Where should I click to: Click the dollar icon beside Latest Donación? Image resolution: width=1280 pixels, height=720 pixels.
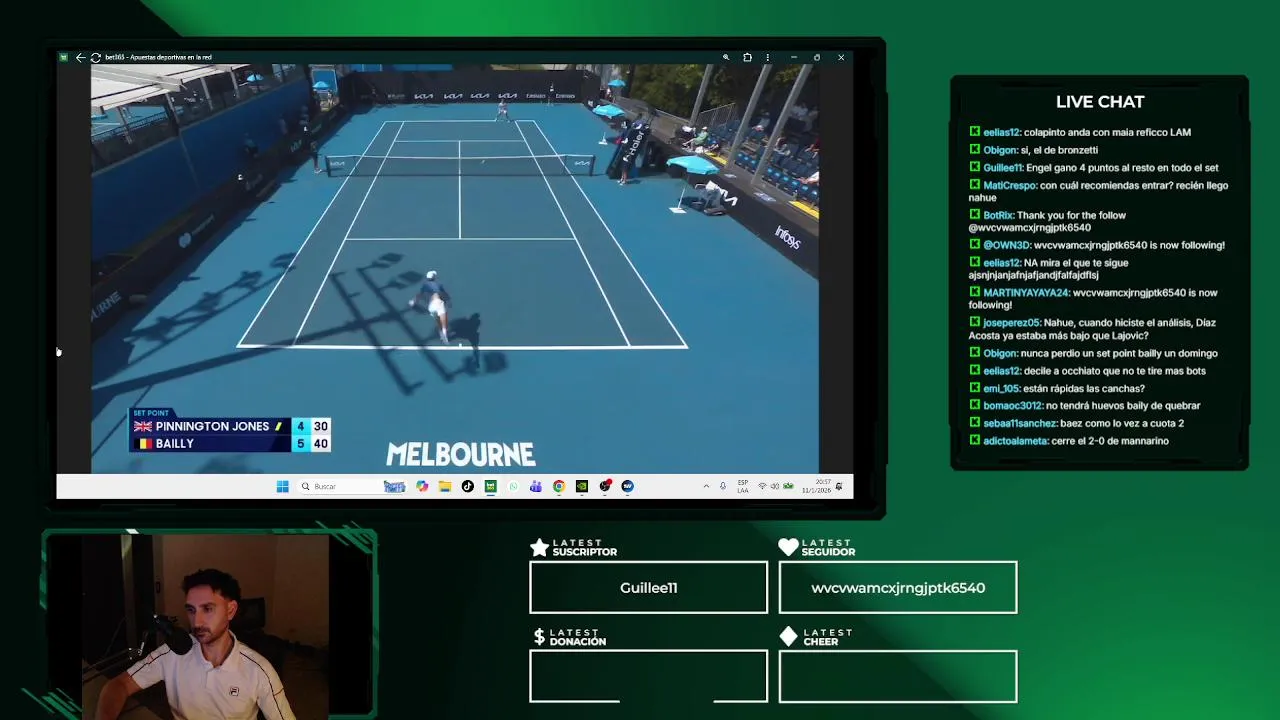(539, 636)
